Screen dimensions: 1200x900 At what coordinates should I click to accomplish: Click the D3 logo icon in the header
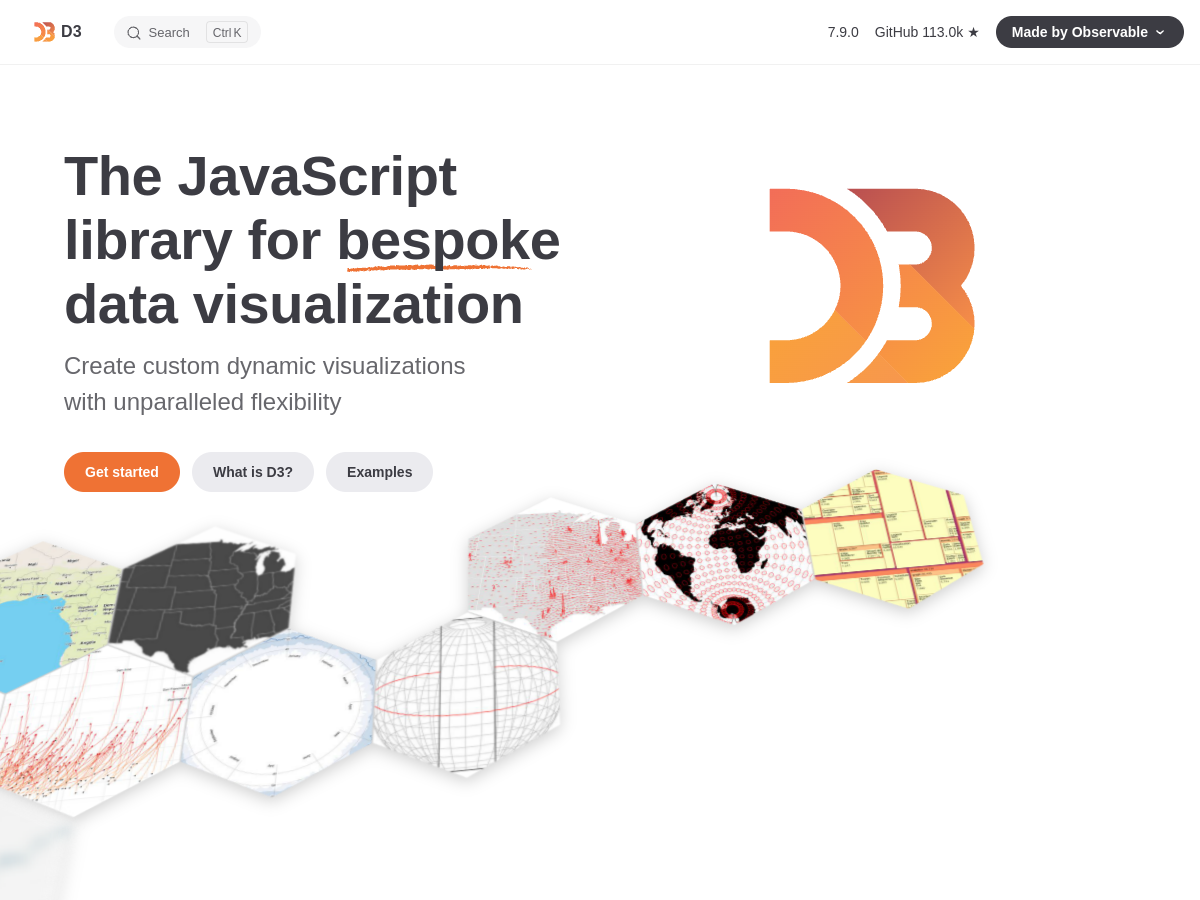(44, 32)
